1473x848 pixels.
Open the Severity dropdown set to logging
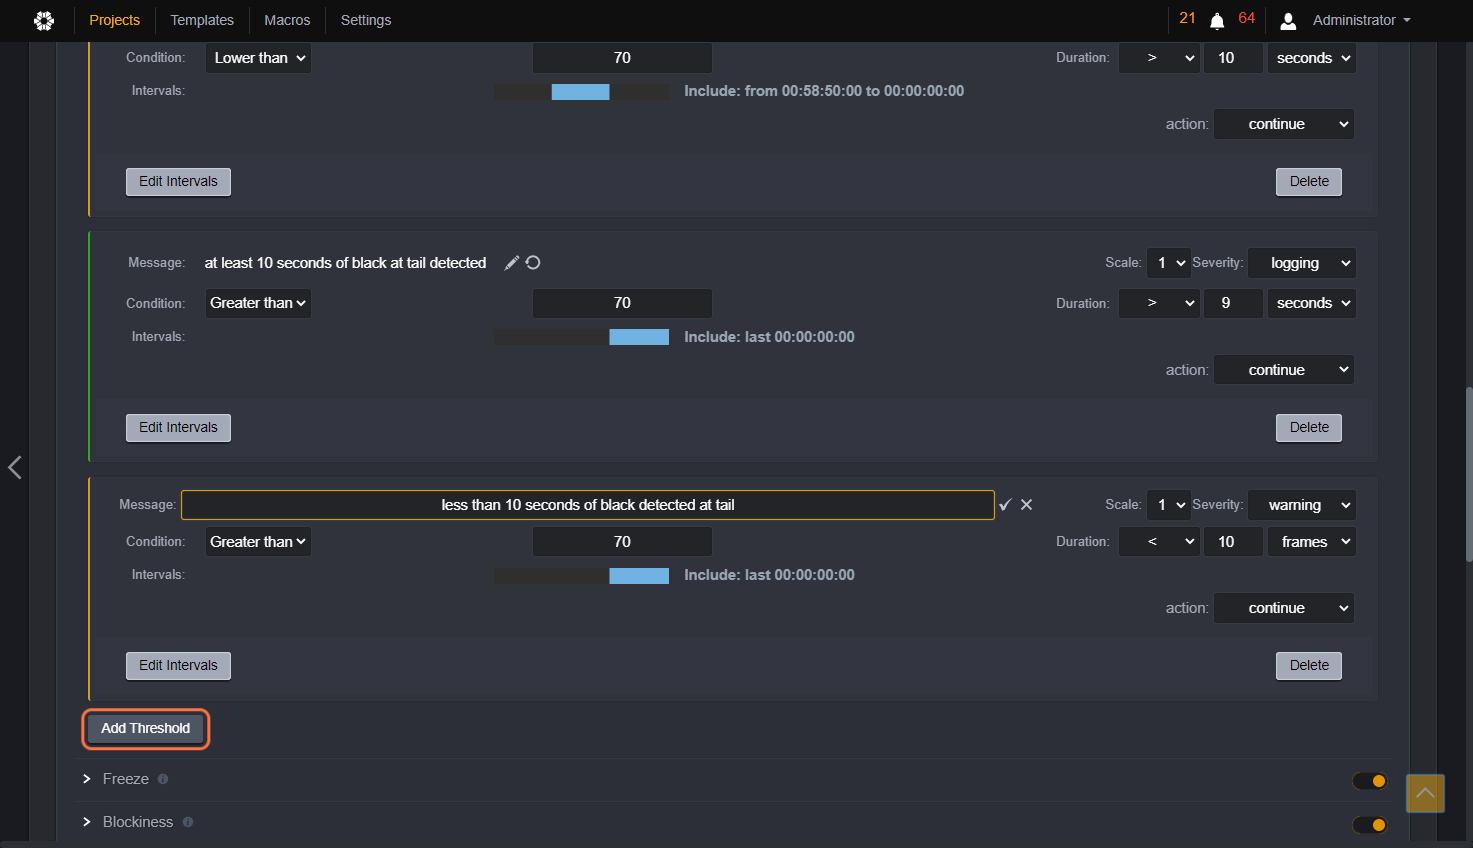point(1301,263)
